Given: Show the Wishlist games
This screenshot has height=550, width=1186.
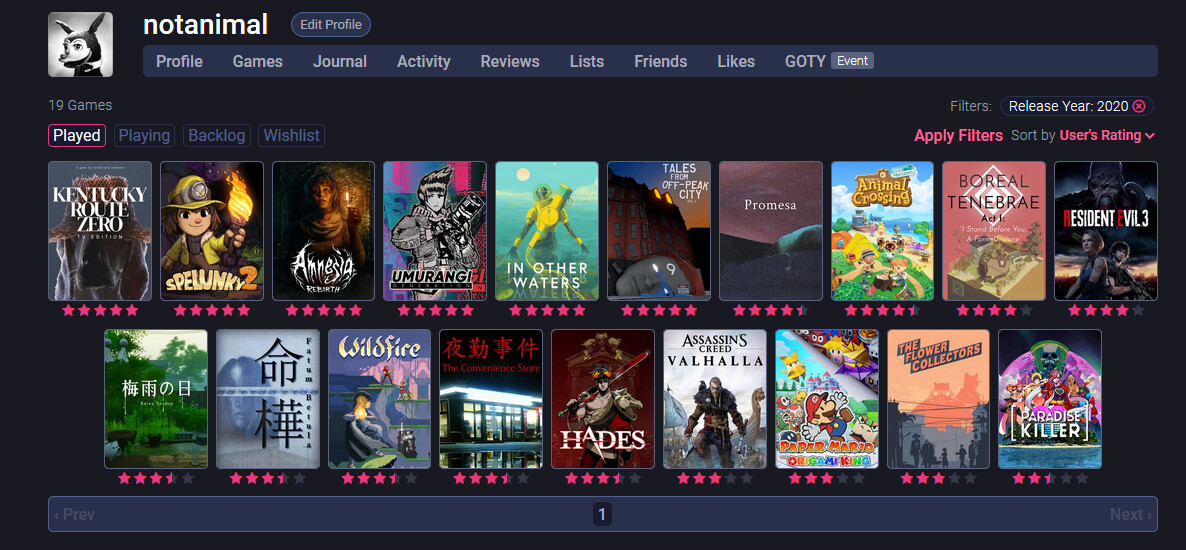Looking at the screenshot, I should coord(292,135).
